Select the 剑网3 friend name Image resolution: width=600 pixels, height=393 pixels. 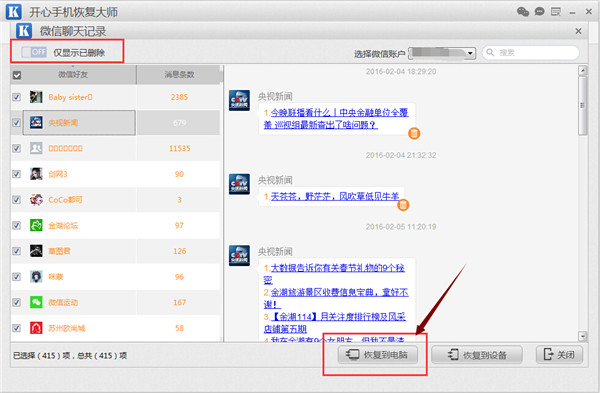pyautogui.click(x=58, y=174)
